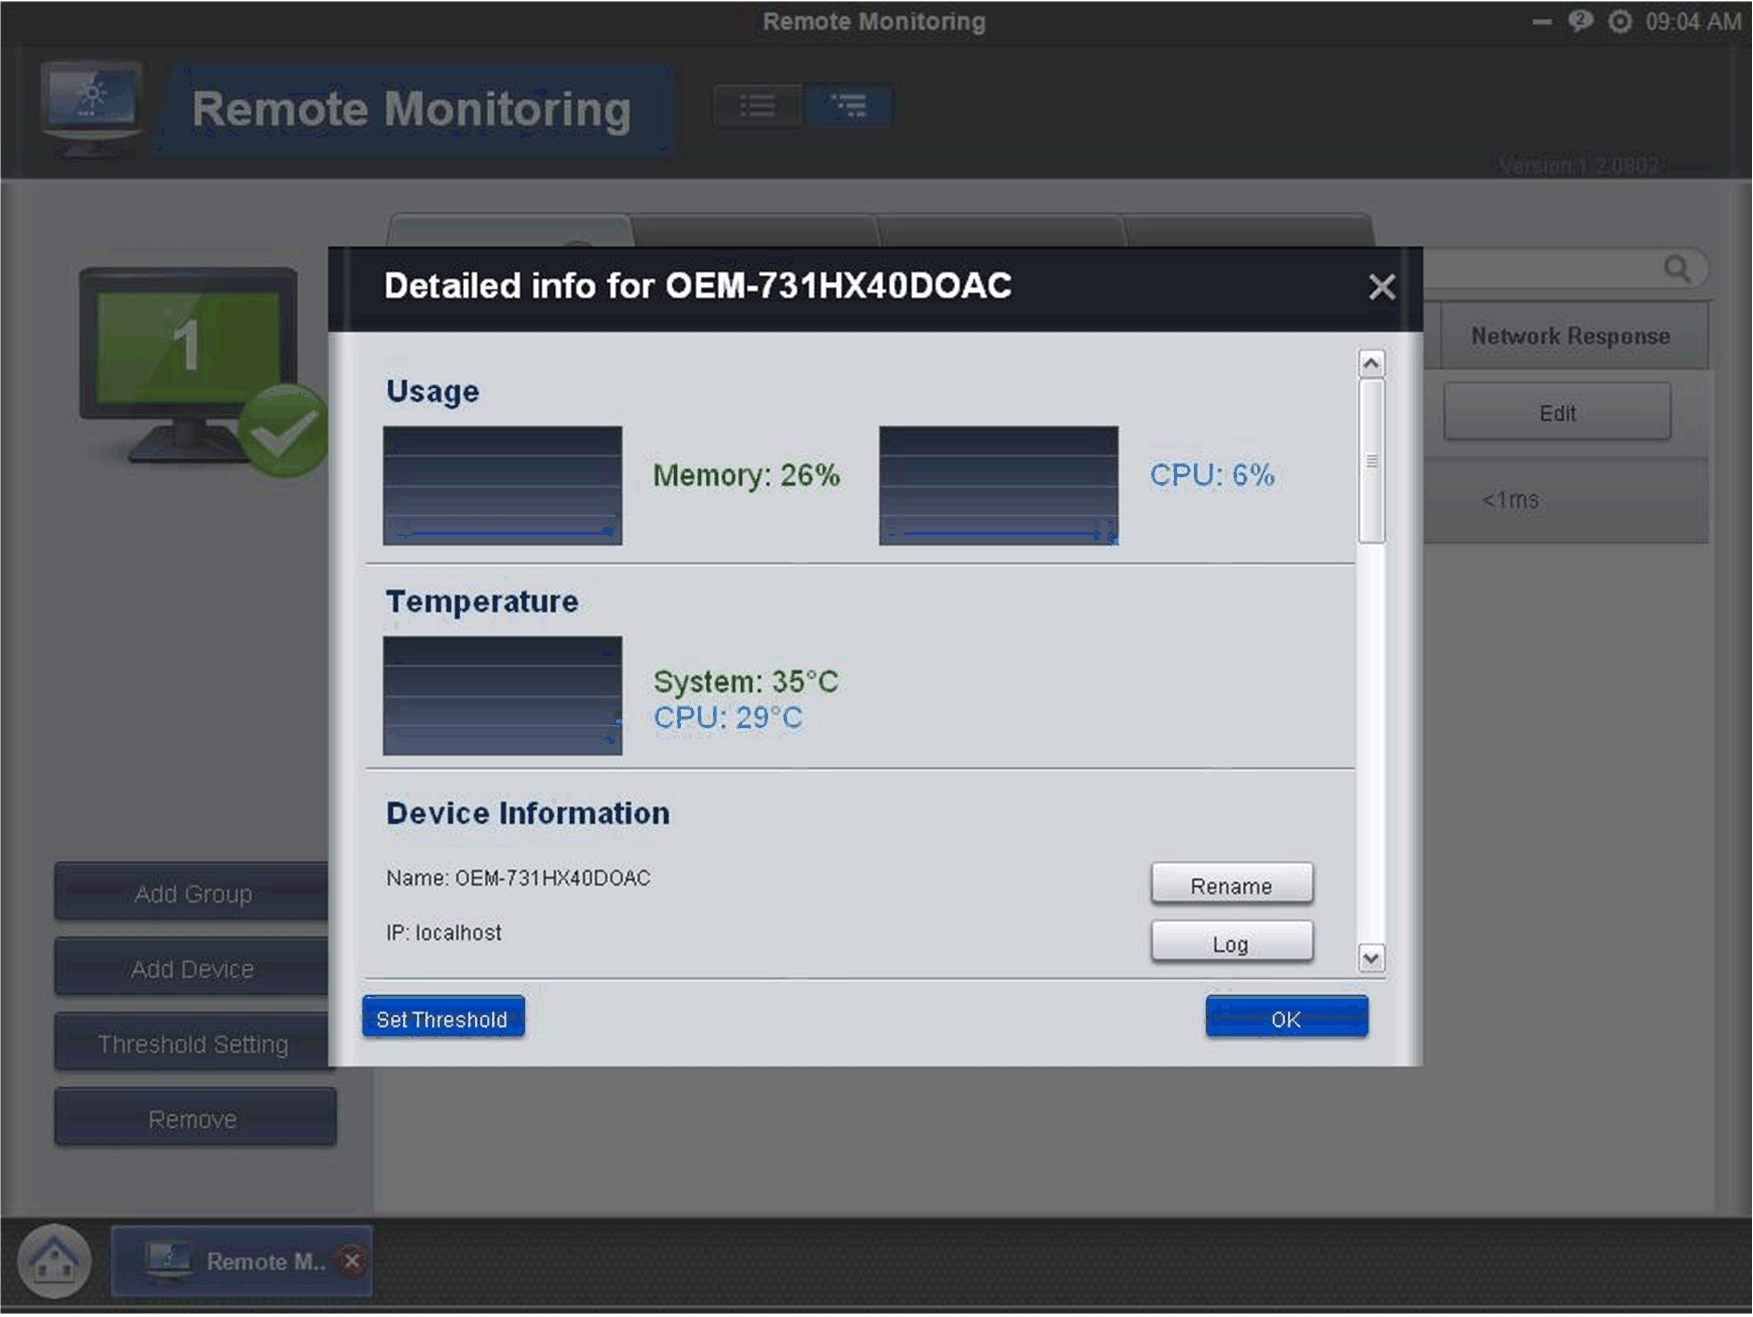Close the Detailed info dialog
Image resolution: width=1753 pixels, height=1317 pixels.
click(x=1381, y=288)
